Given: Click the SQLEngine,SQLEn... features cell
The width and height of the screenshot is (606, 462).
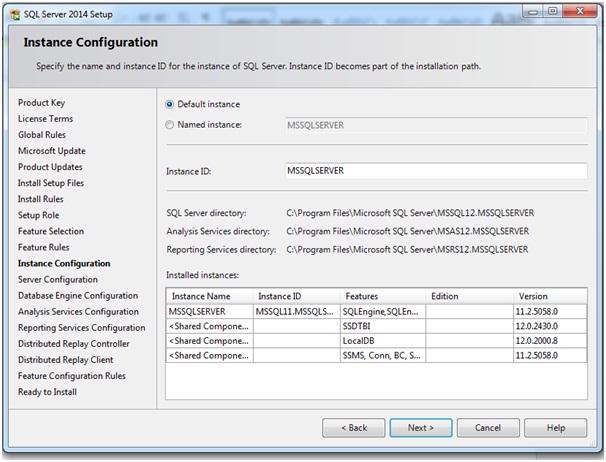Looking at the screenshot, I should coord(383,312).
